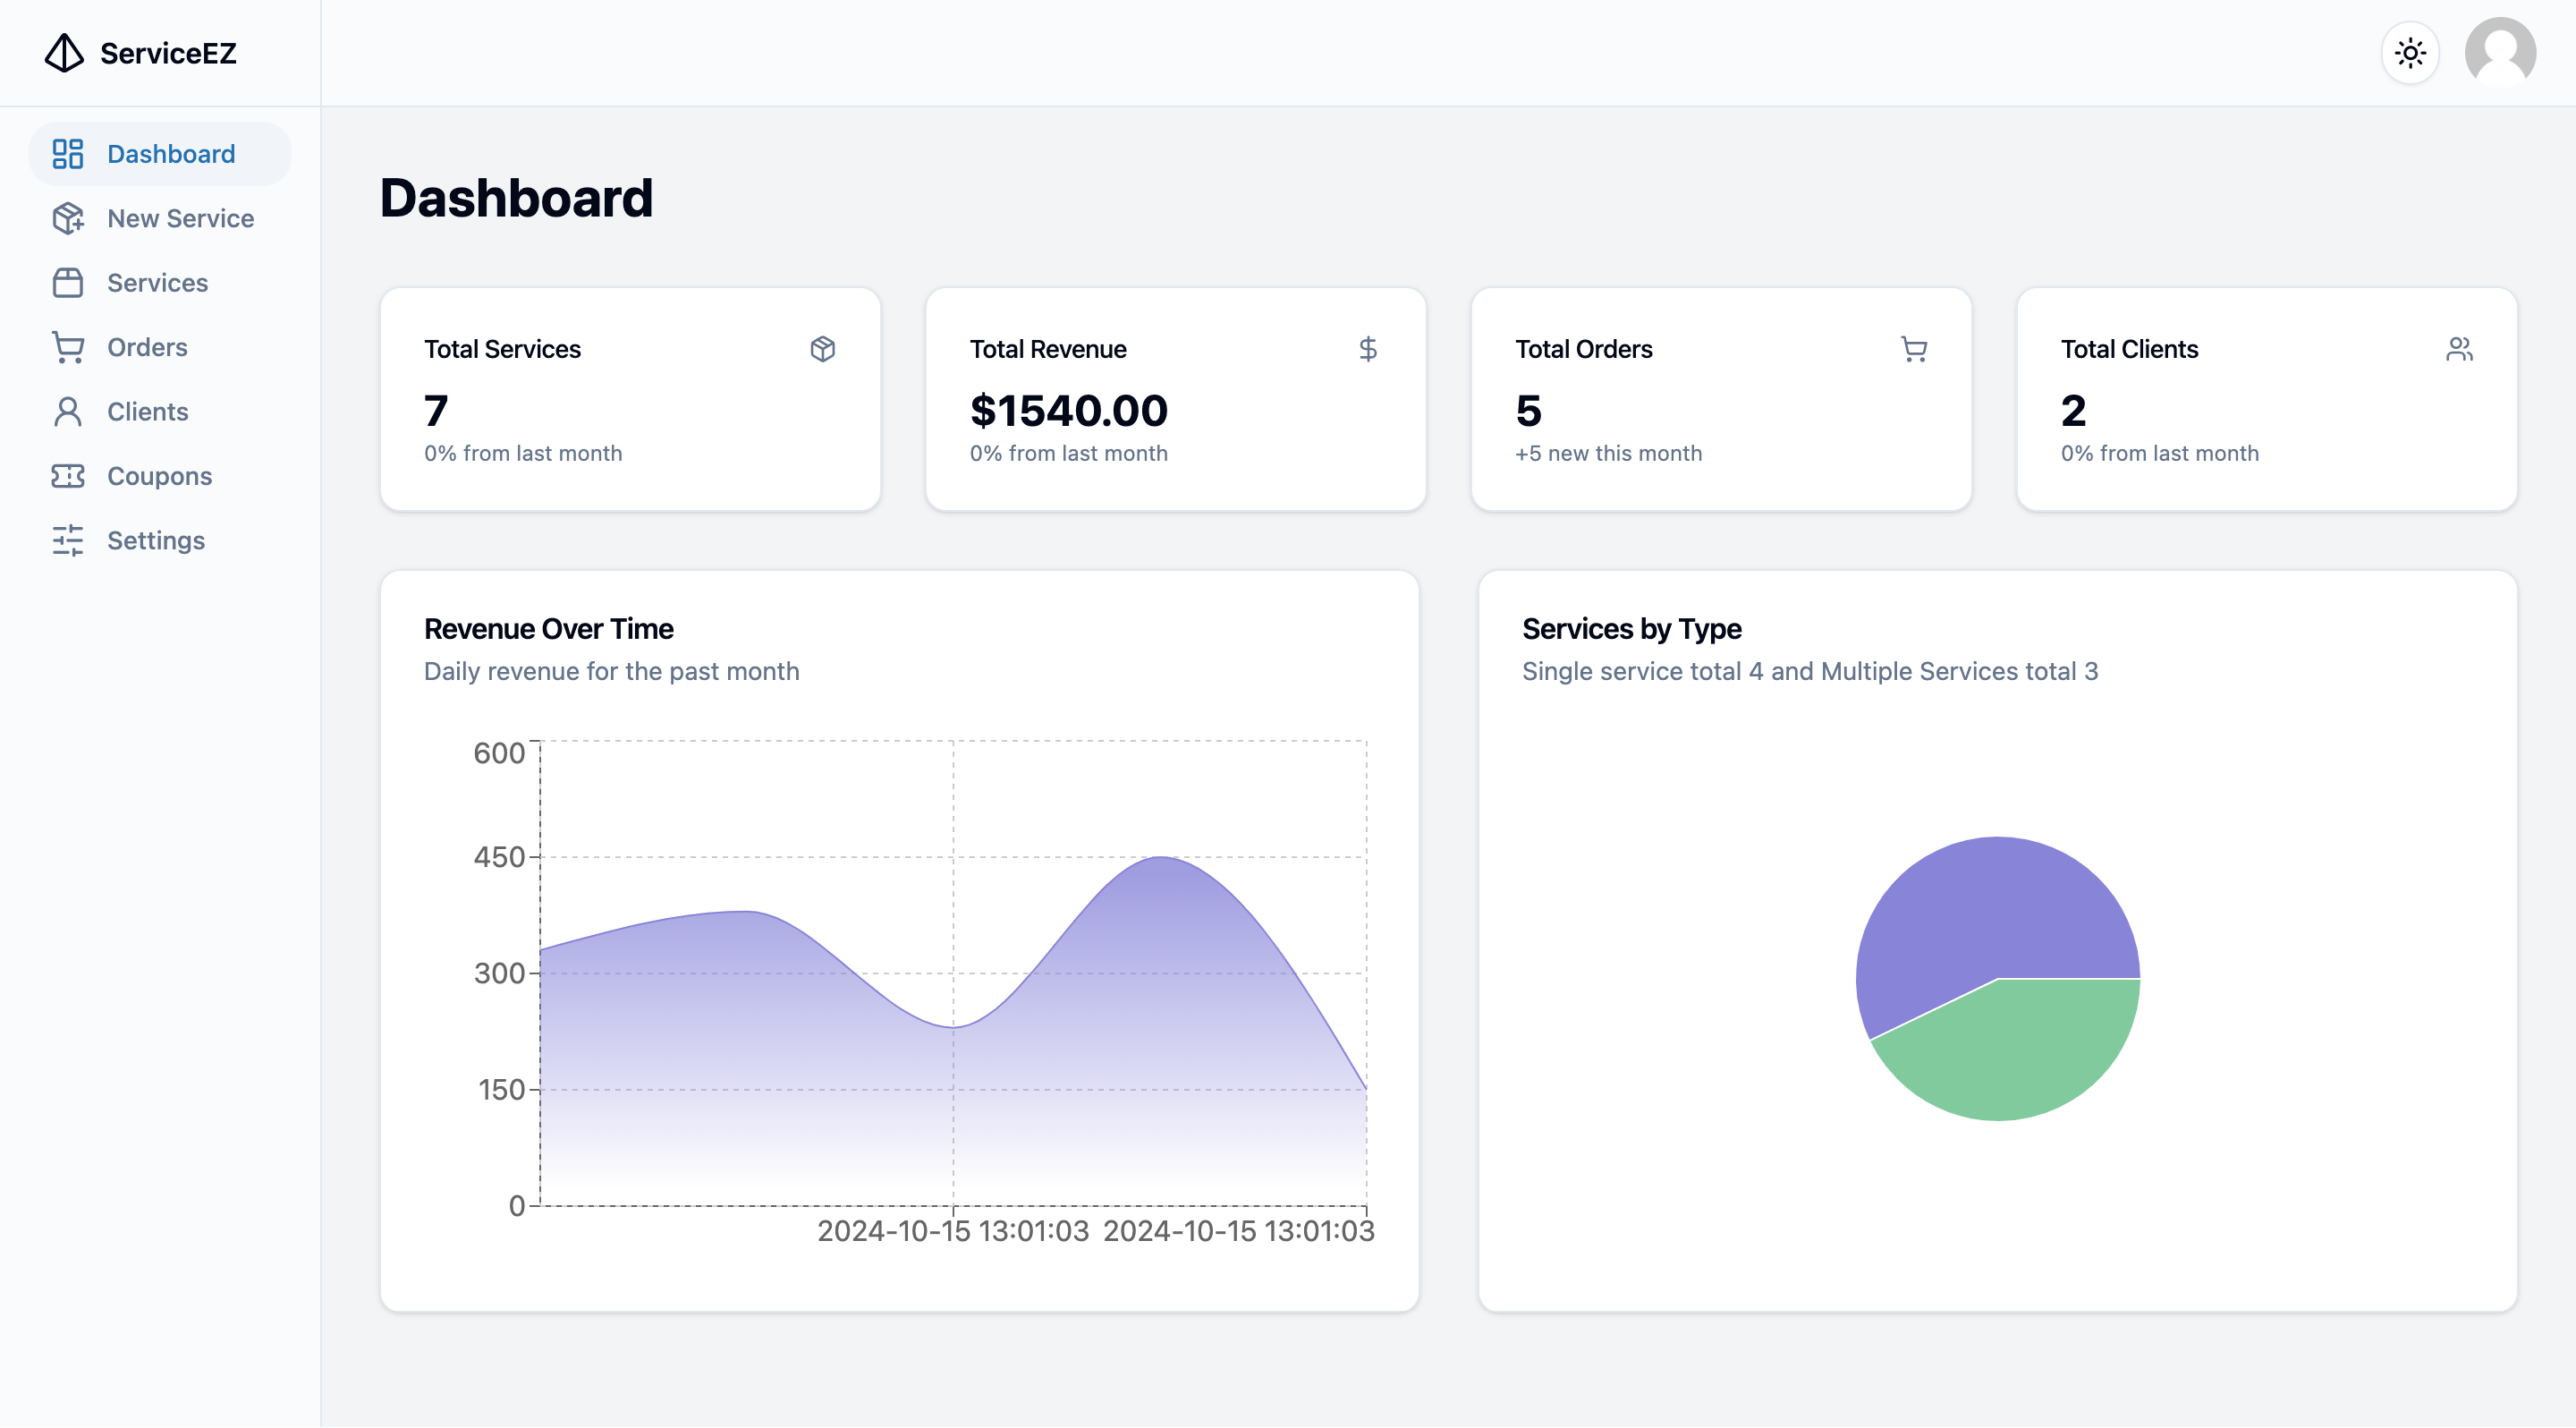Click the ServiceEZ logo icon

[x=64, y=53]
